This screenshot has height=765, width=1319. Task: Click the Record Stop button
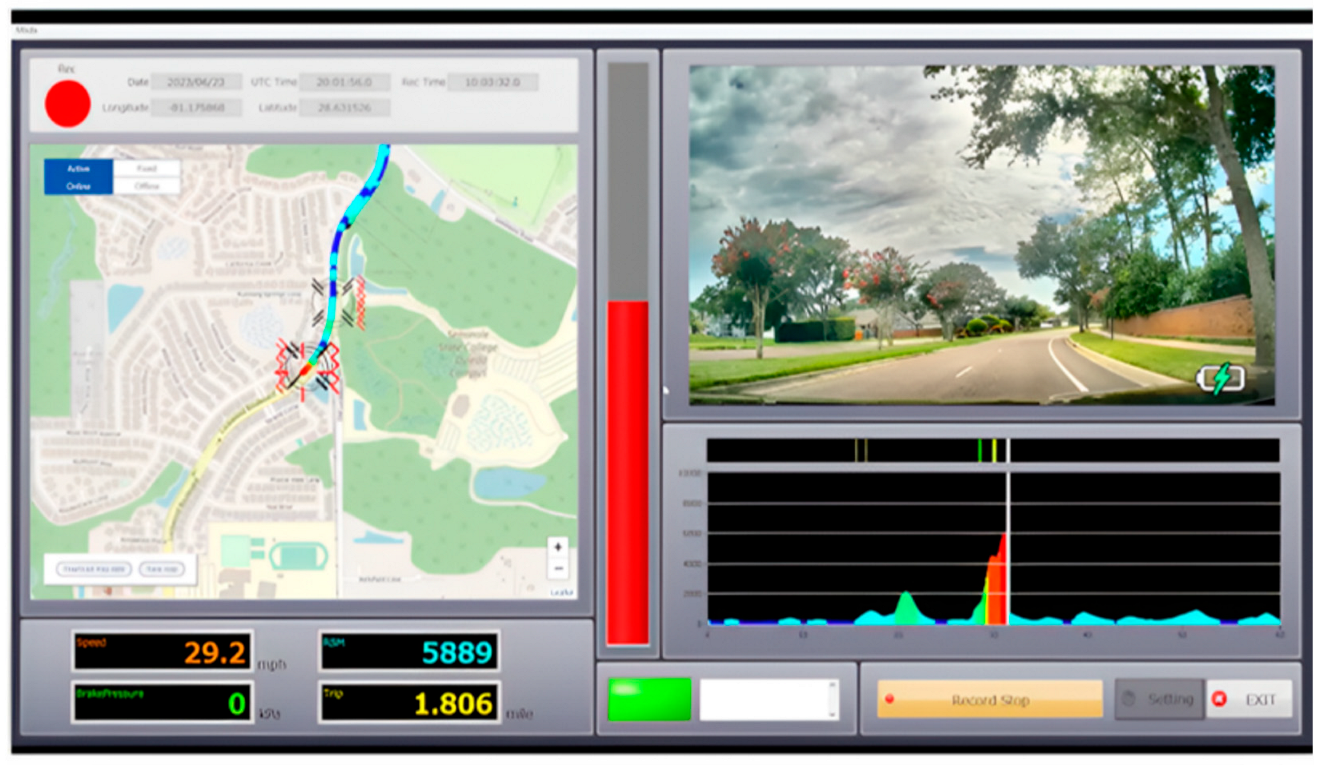pyautogui.click(x=990, y=699)
